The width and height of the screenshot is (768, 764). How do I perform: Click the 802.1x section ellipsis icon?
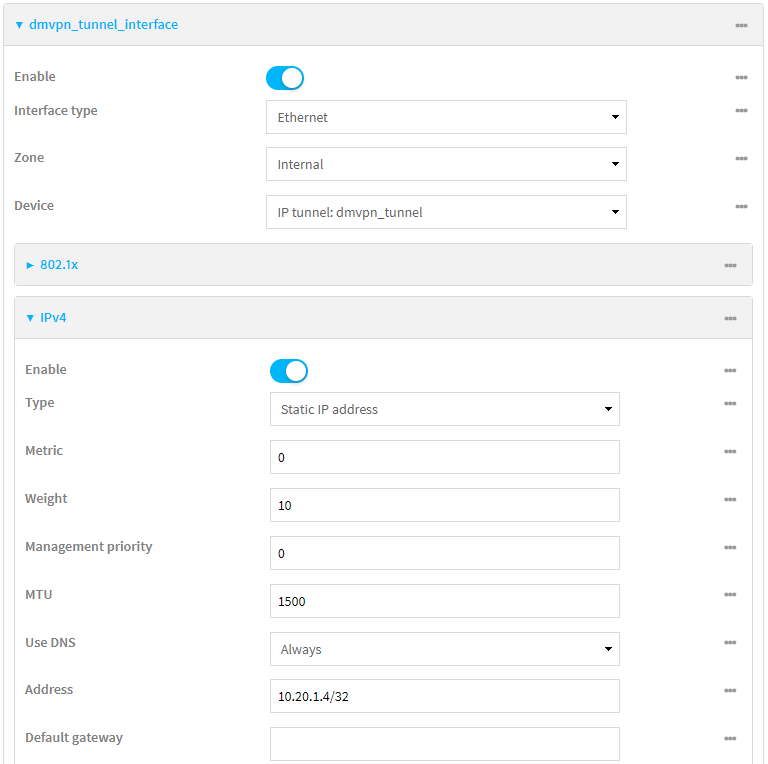coord(730,265)
